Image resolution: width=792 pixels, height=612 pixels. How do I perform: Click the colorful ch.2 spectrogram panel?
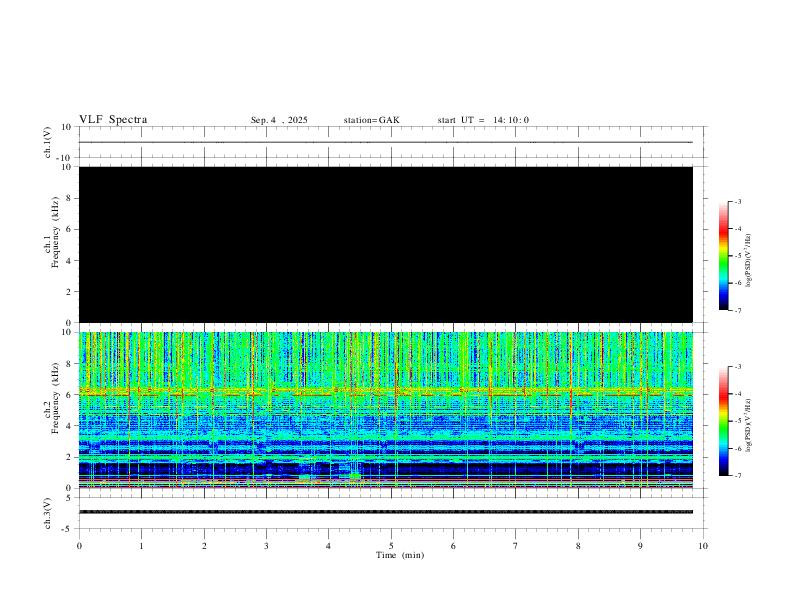click(386, 410)
